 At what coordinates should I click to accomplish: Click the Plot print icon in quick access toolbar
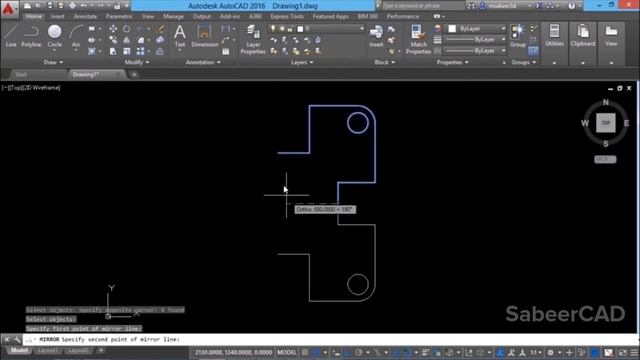coord(72,6)
